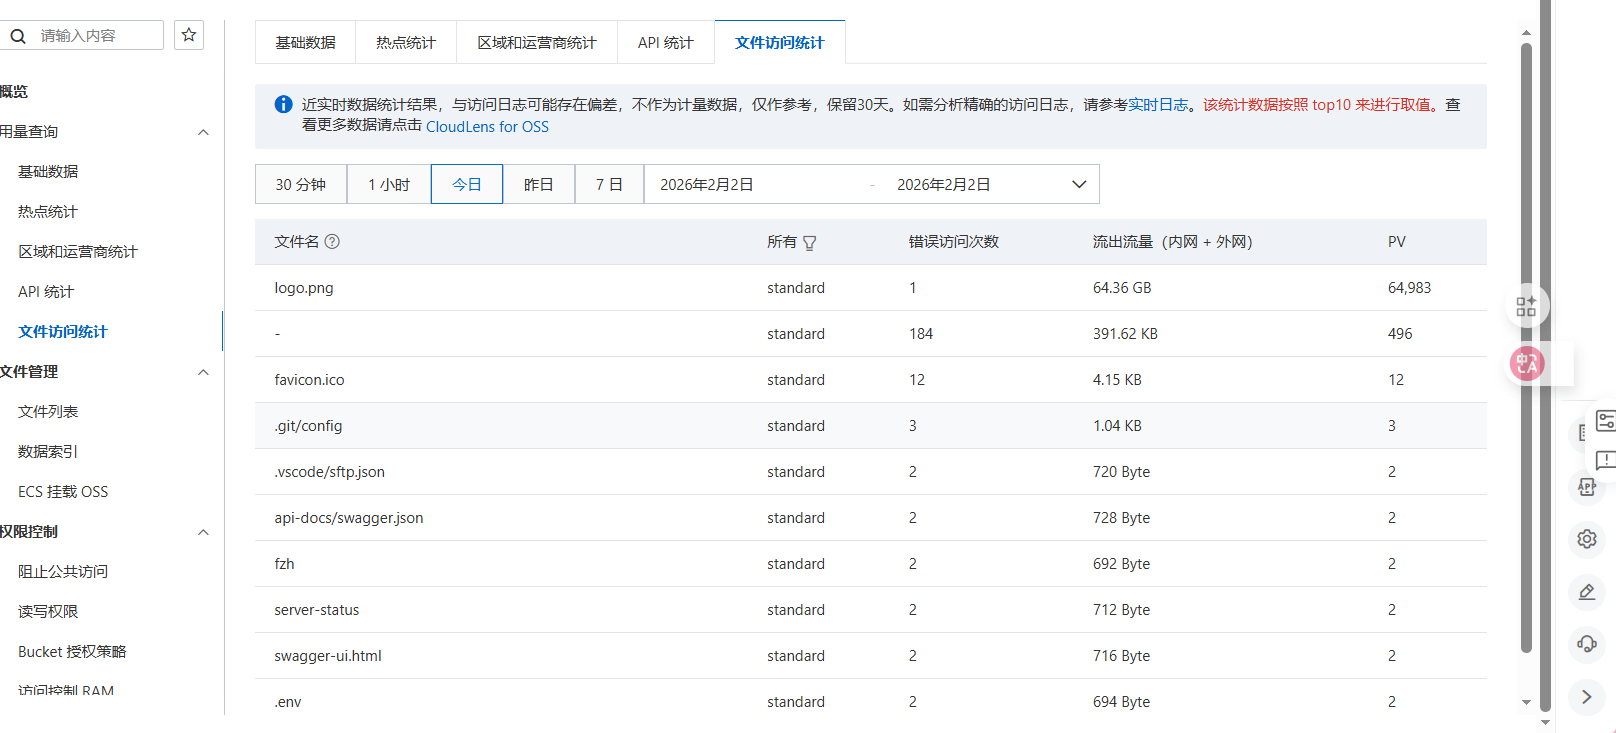Open the CloudLens for OSS link
1616x733 pixels.
[x=487, y=127]
